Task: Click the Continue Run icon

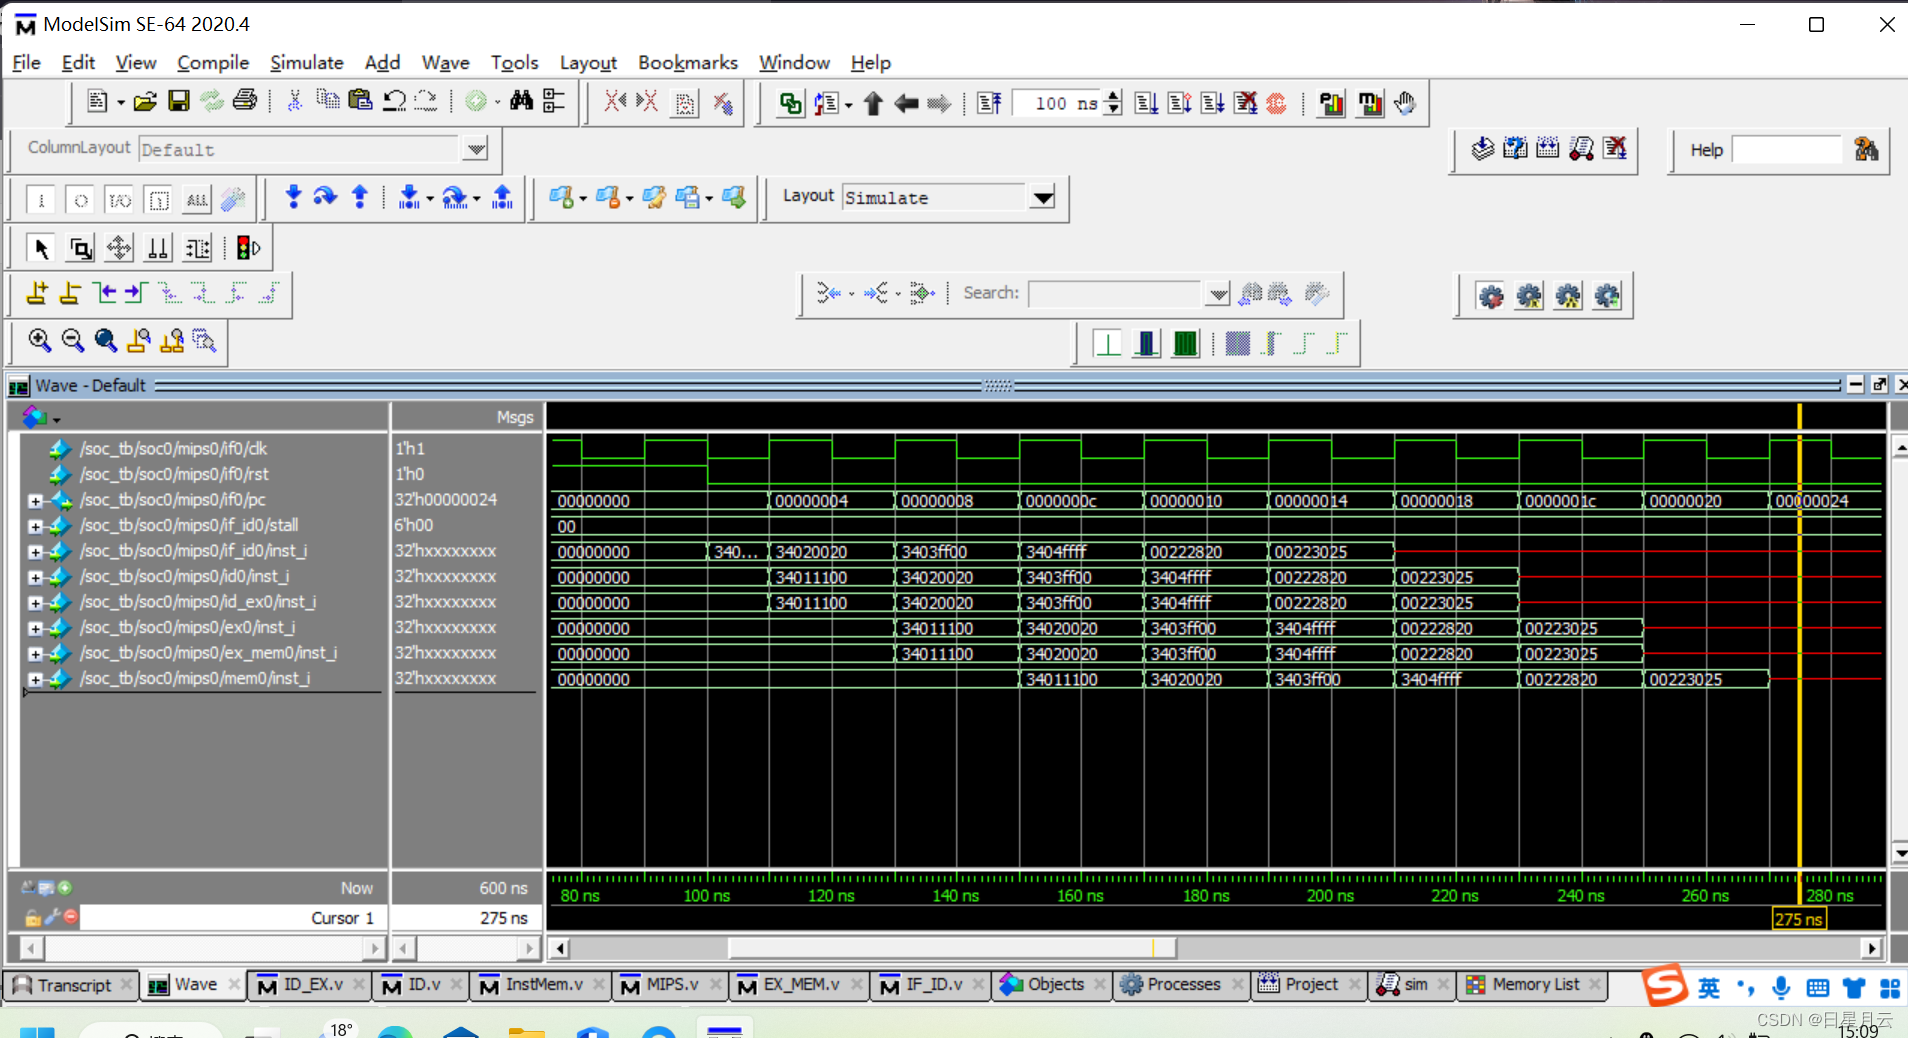Action: (x=1179, y=103)
